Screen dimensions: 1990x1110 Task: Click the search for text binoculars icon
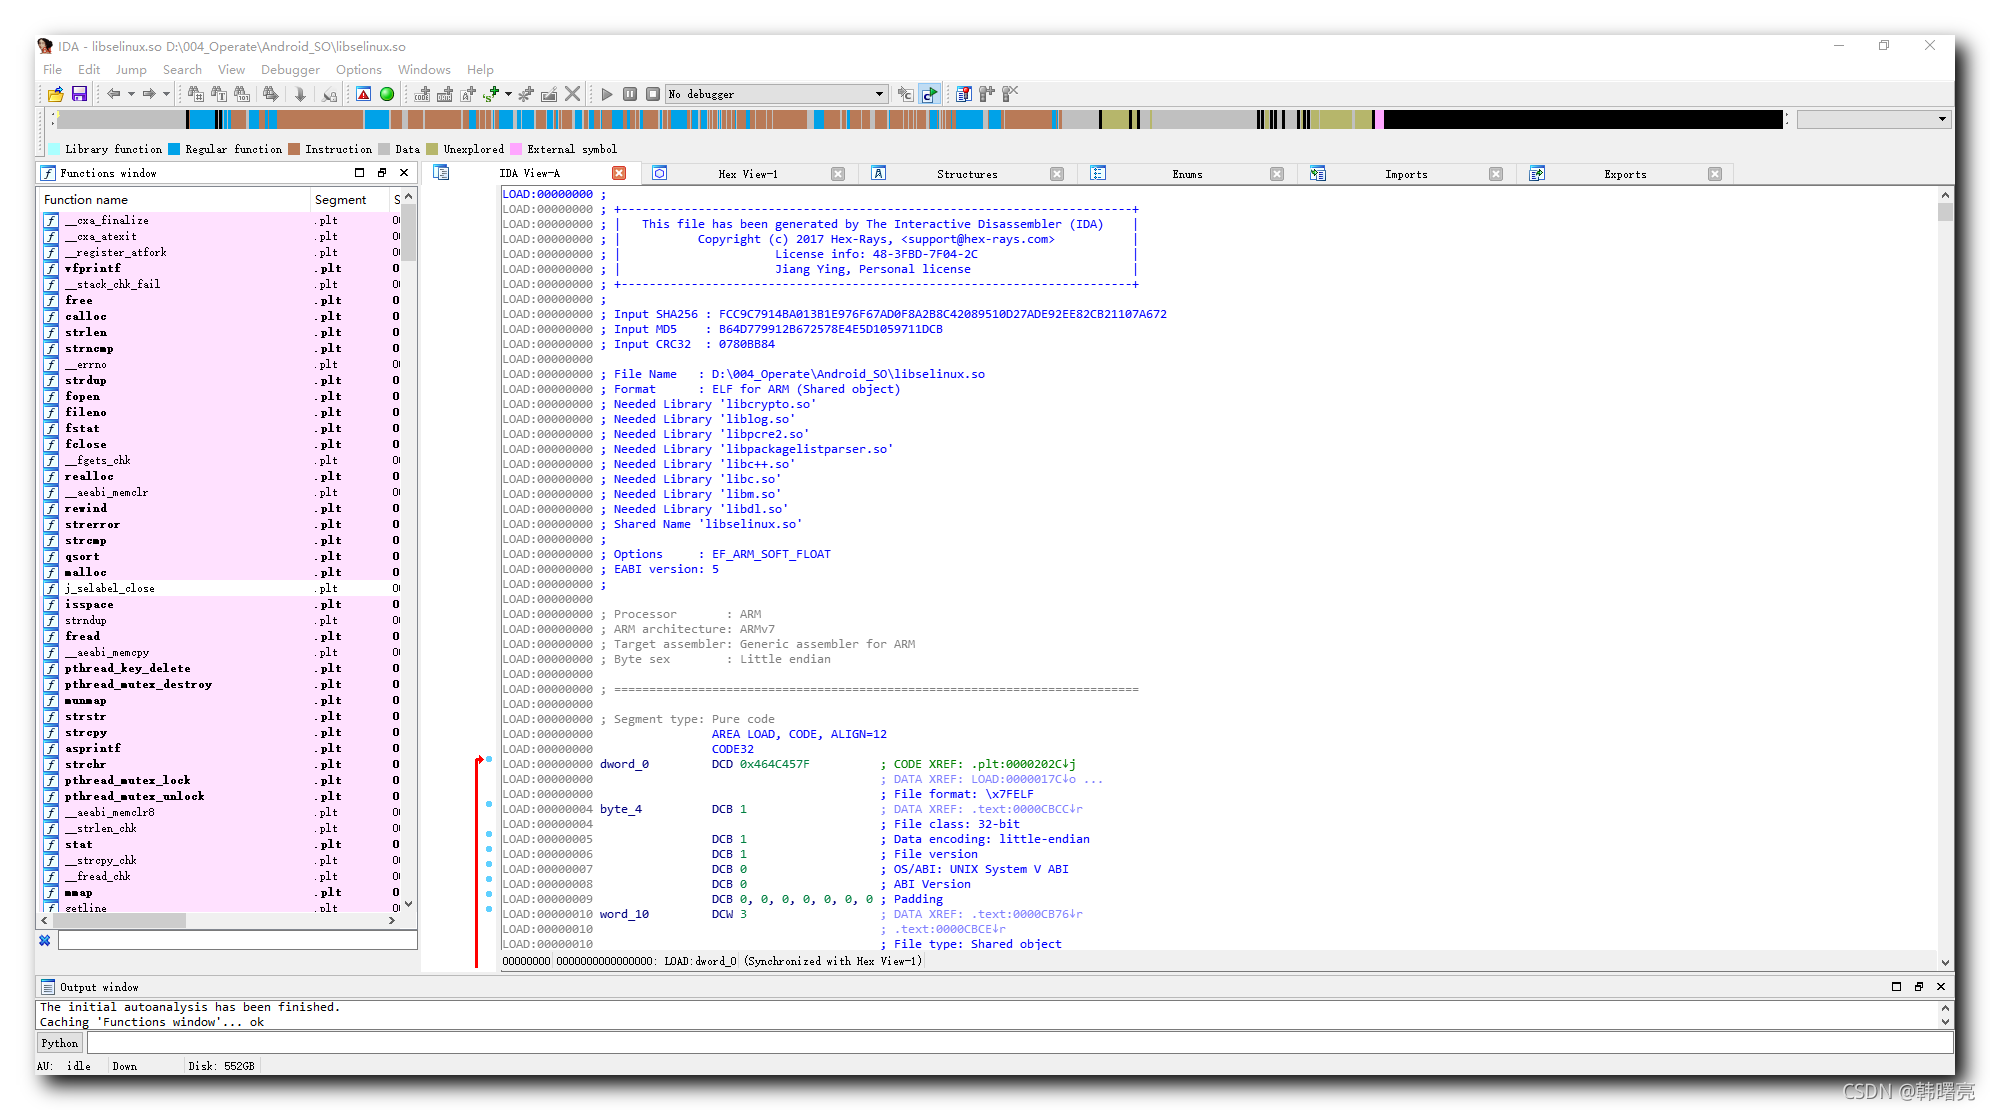coord(219,94)
